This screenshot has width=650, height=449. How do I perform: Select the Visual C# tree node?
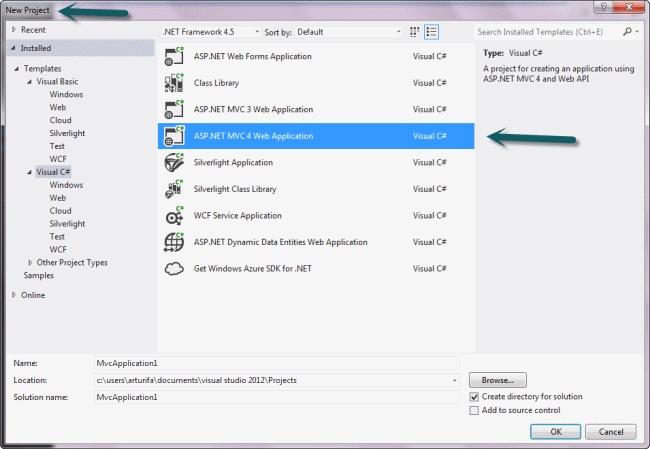(53, 172)
